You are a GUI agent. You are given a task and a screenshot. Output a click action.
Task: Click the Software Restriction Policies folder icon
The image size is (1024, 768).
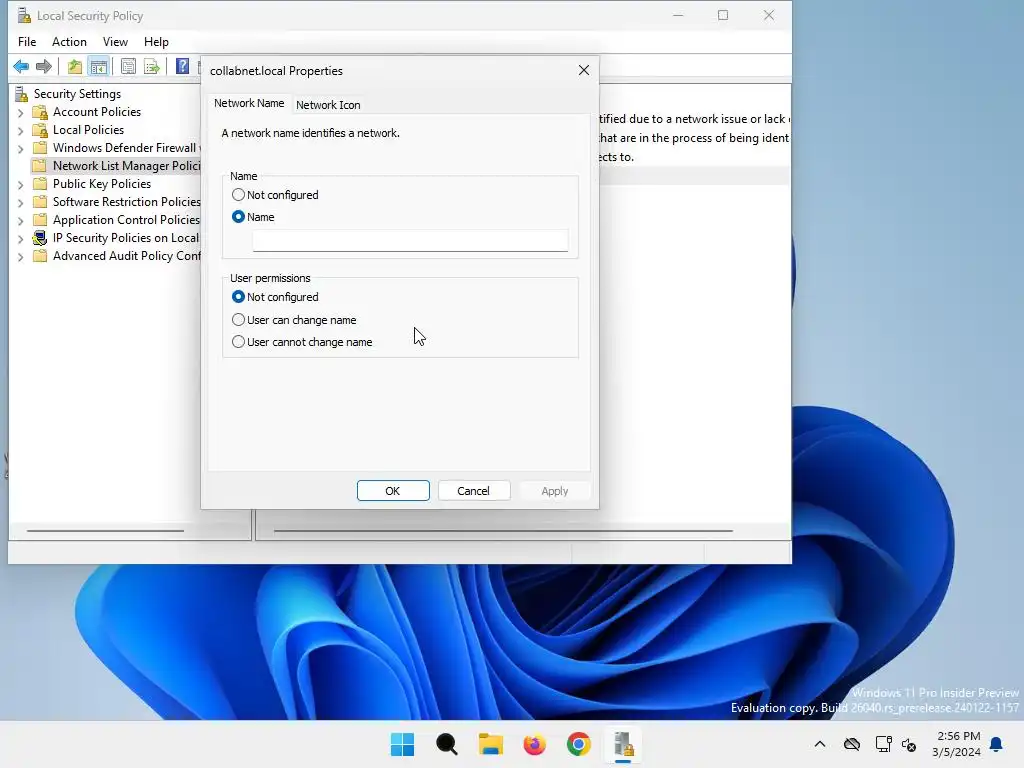pos(40,202)
